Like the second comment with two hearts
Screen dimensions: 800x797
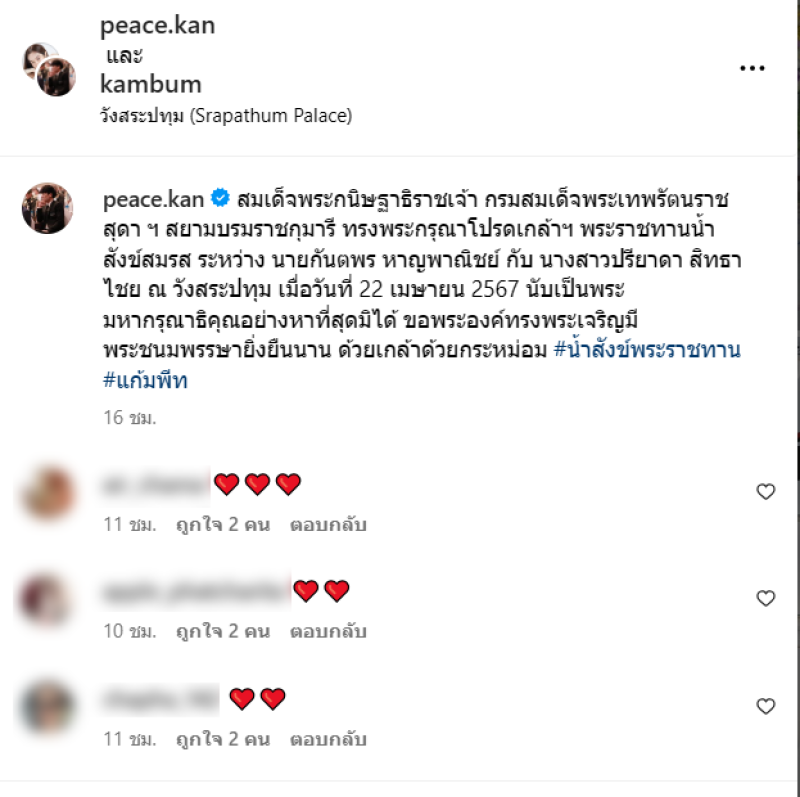coord(765,598)
